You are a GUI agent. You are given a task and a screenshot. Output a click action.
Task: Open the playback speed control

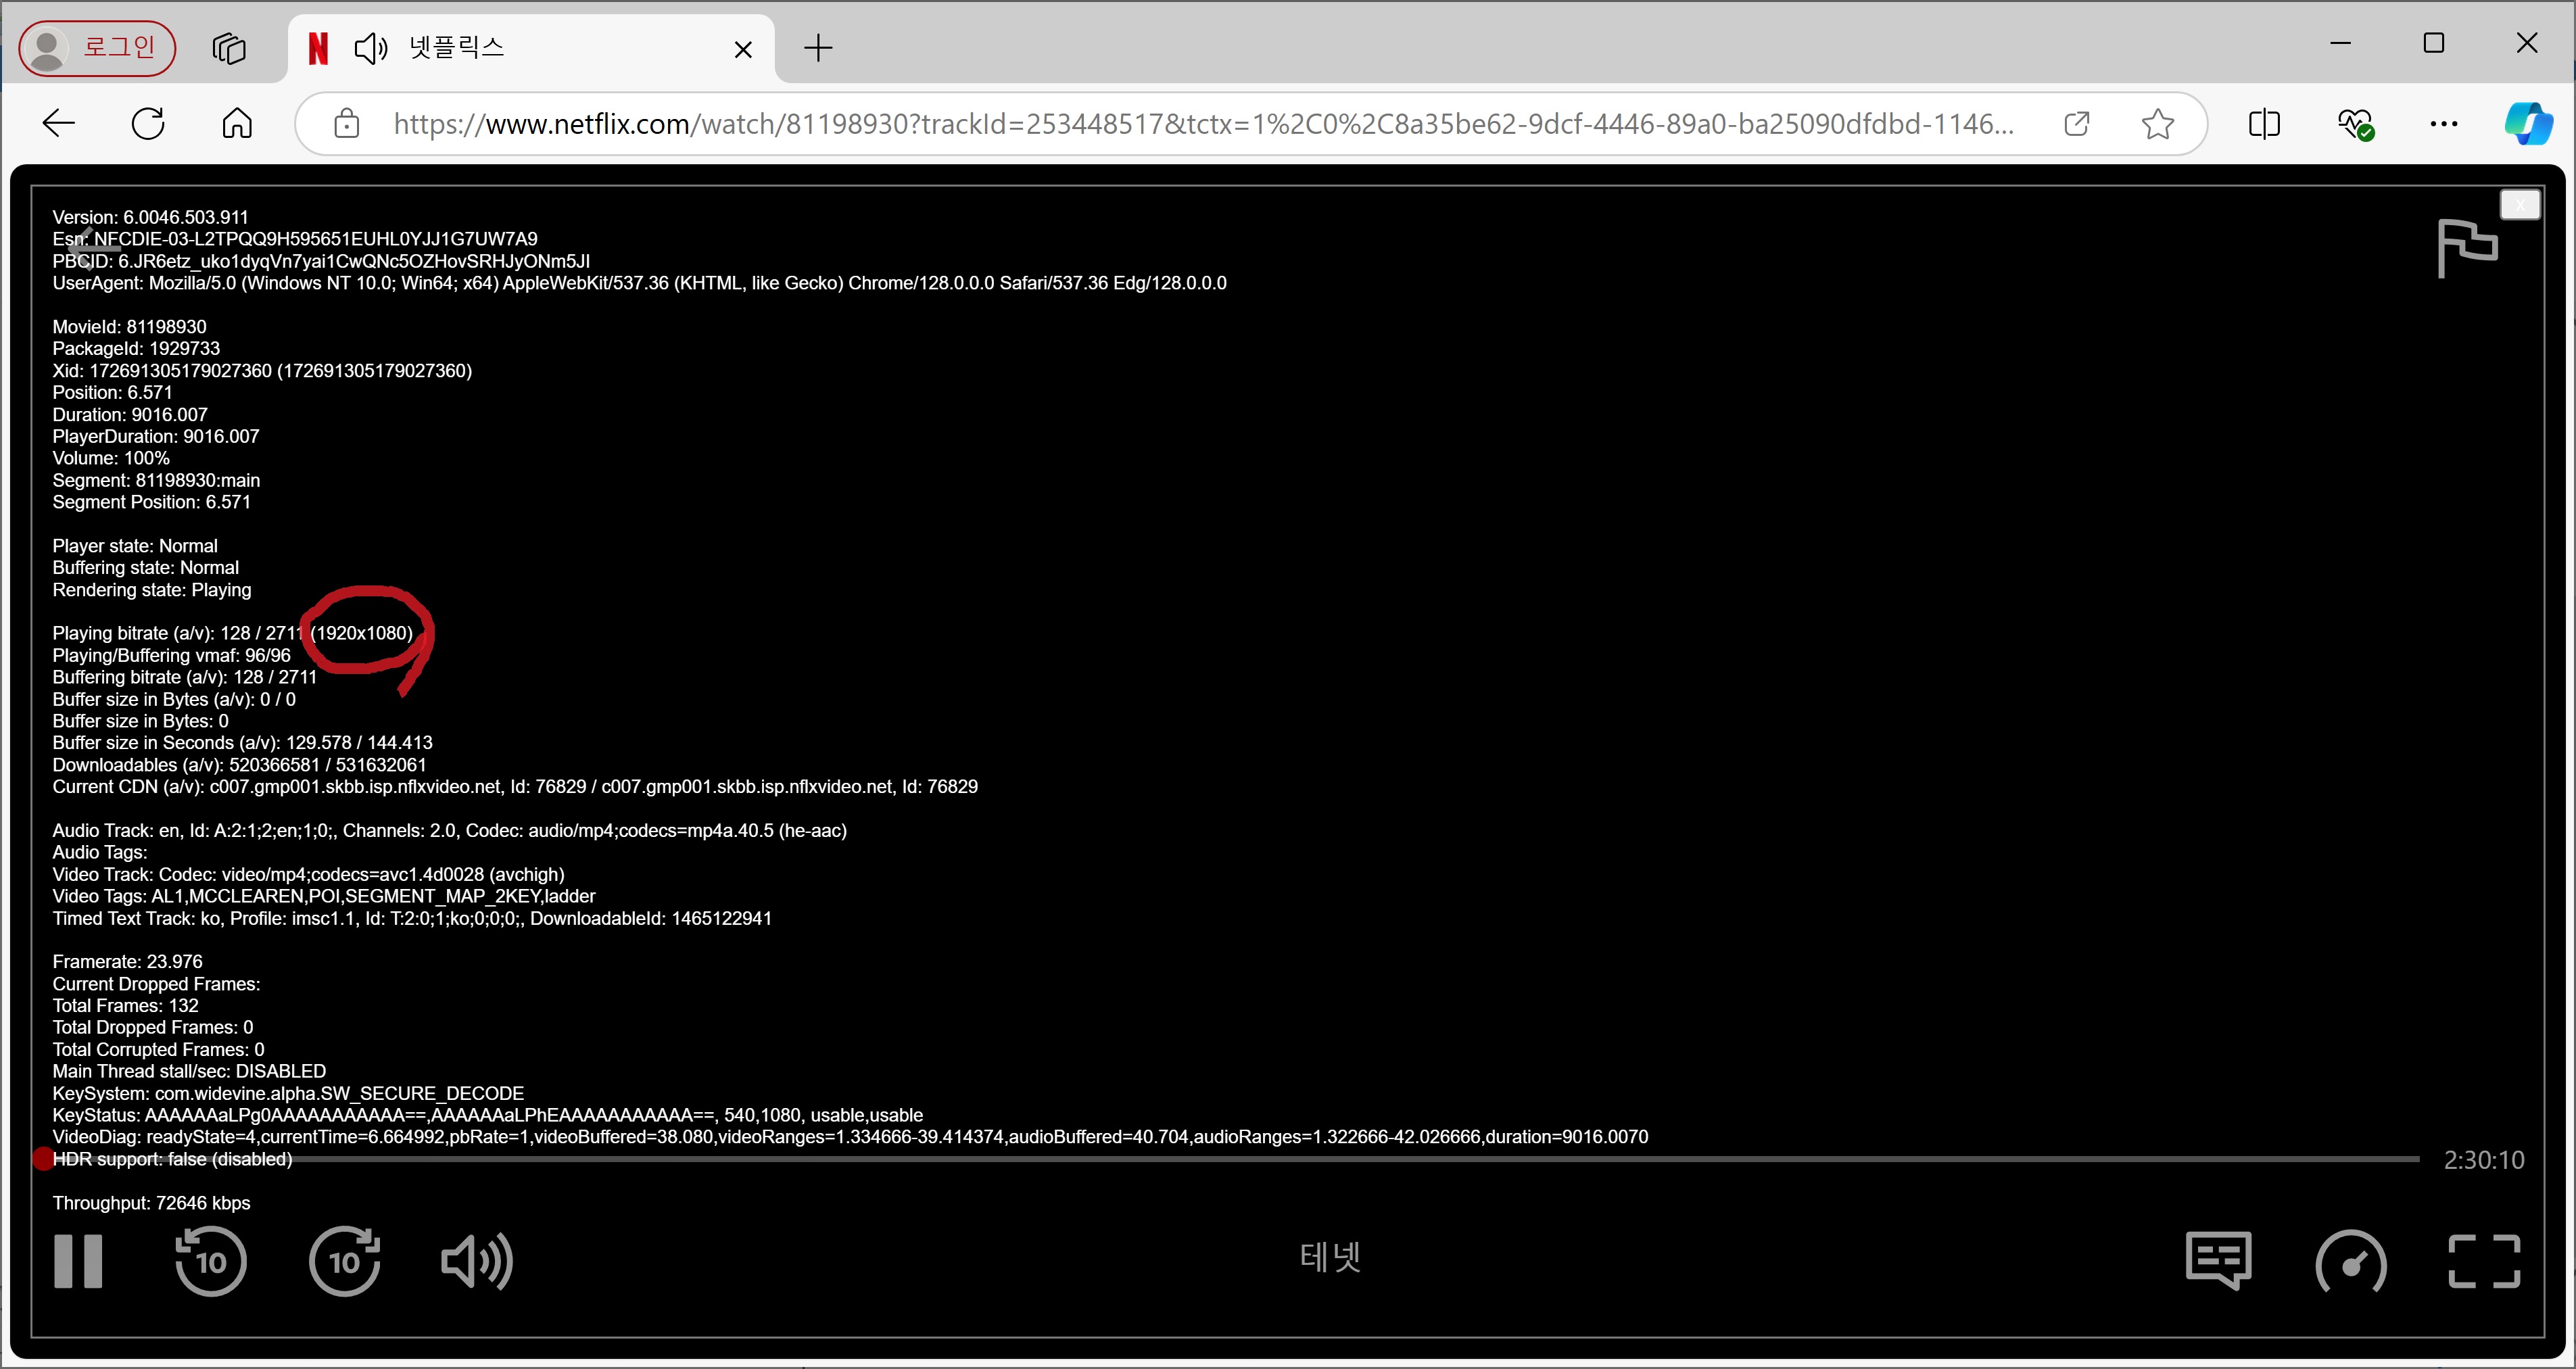2351,1263
